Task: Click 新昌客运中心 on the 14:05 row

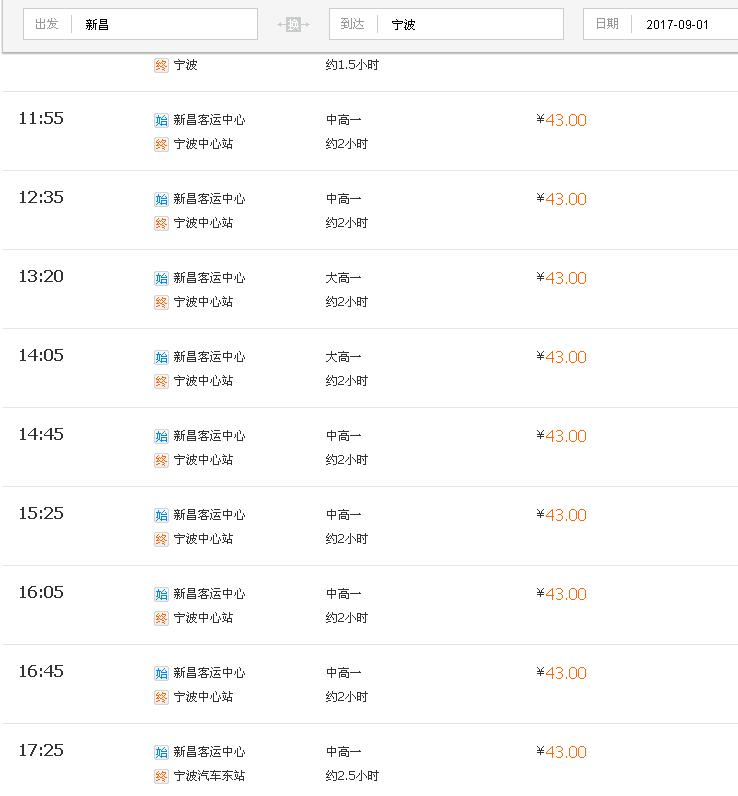Action: pyautogui.click(x=209, y=357)
